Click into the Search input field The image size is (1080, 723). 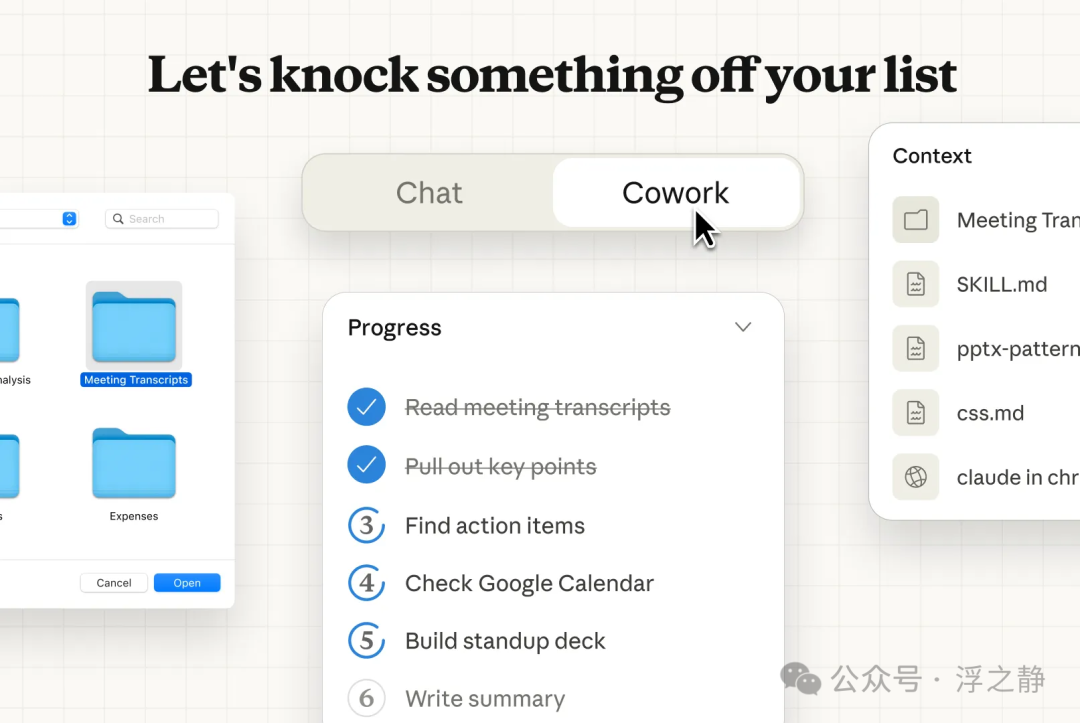click(170, 219)
